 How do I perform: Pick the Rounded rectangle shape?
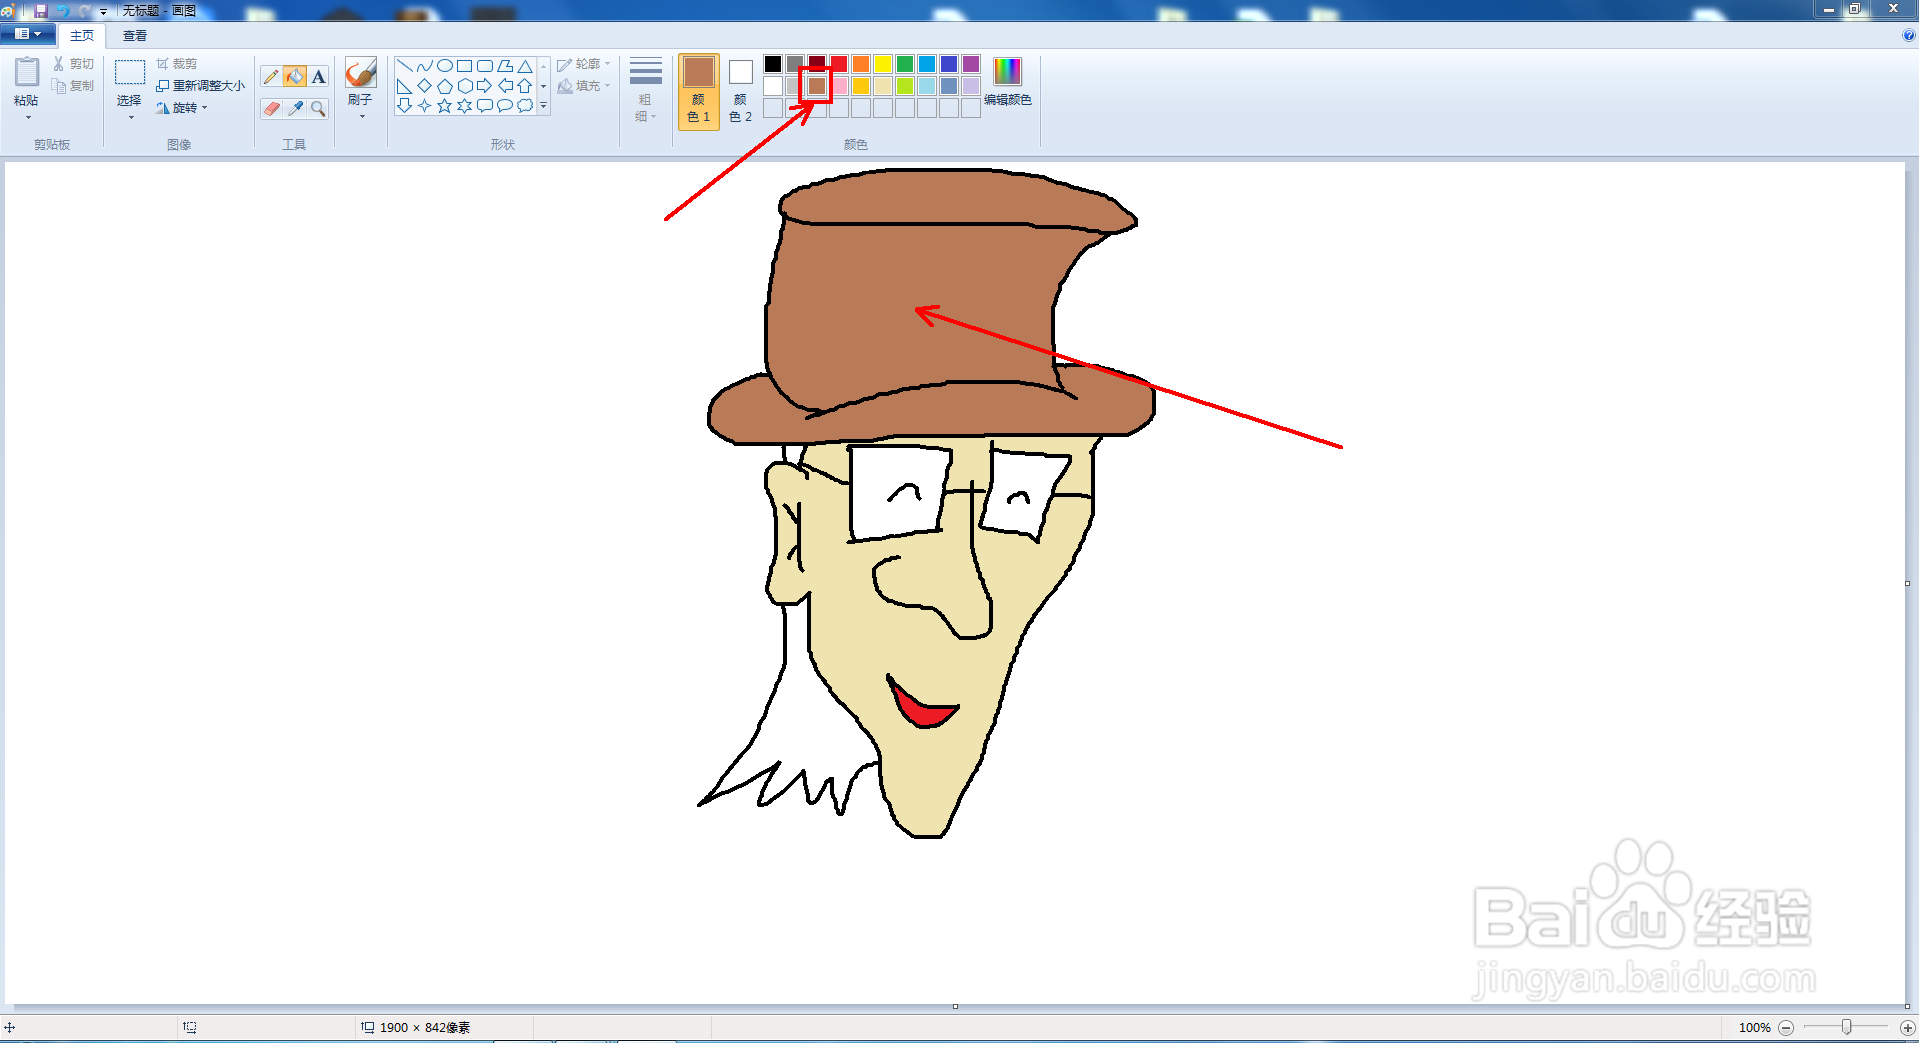point(485,66)
